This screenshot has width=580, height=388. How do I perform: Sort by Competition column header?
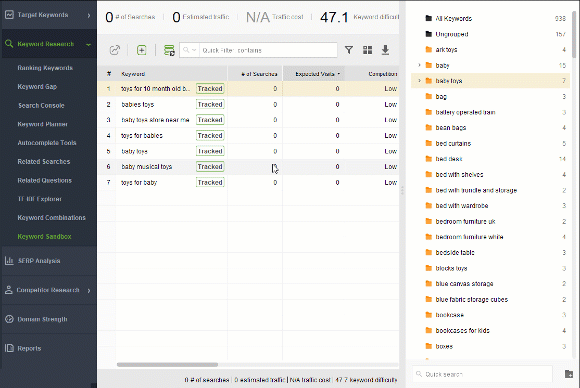[372, 74]
